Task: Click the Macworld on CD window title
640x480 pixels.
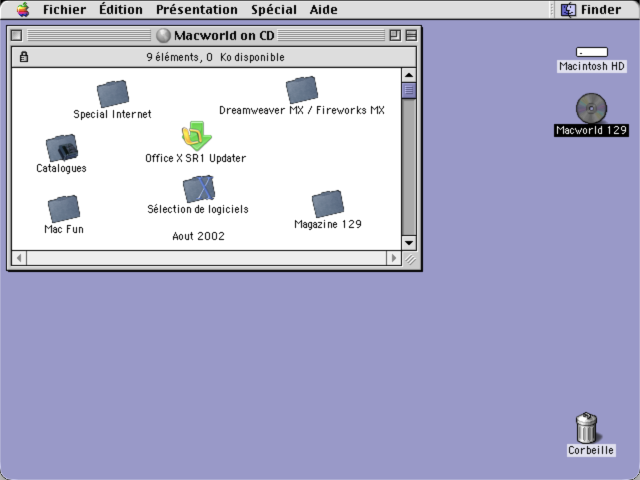Action: tap(224, 36)
